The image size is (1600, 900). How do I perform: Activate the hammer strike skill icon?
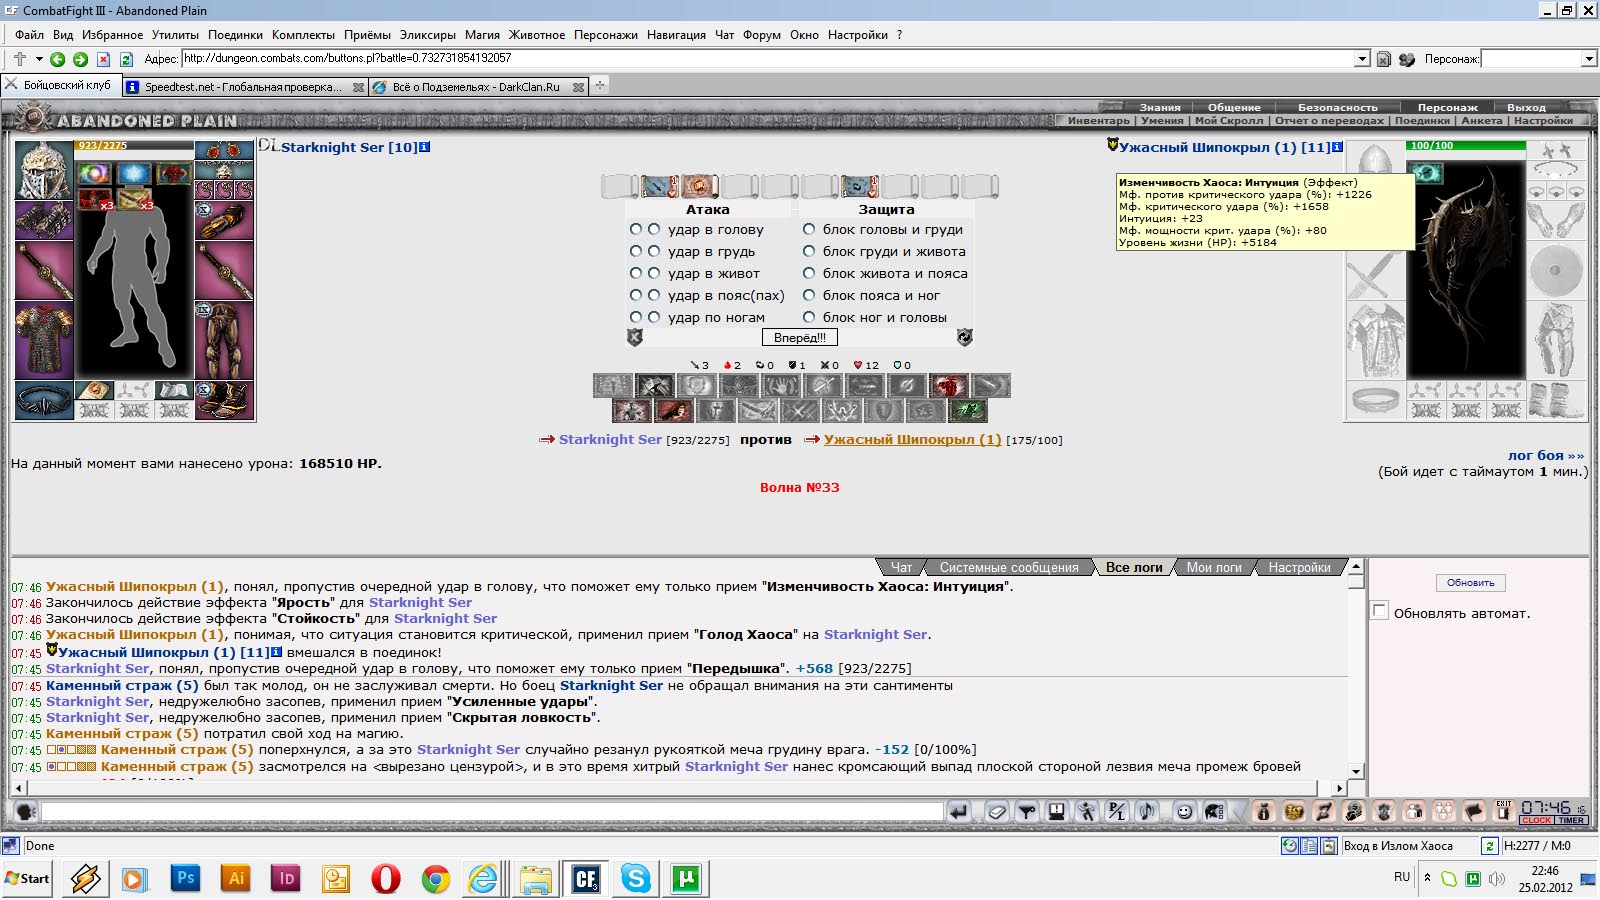click(655, 386)
